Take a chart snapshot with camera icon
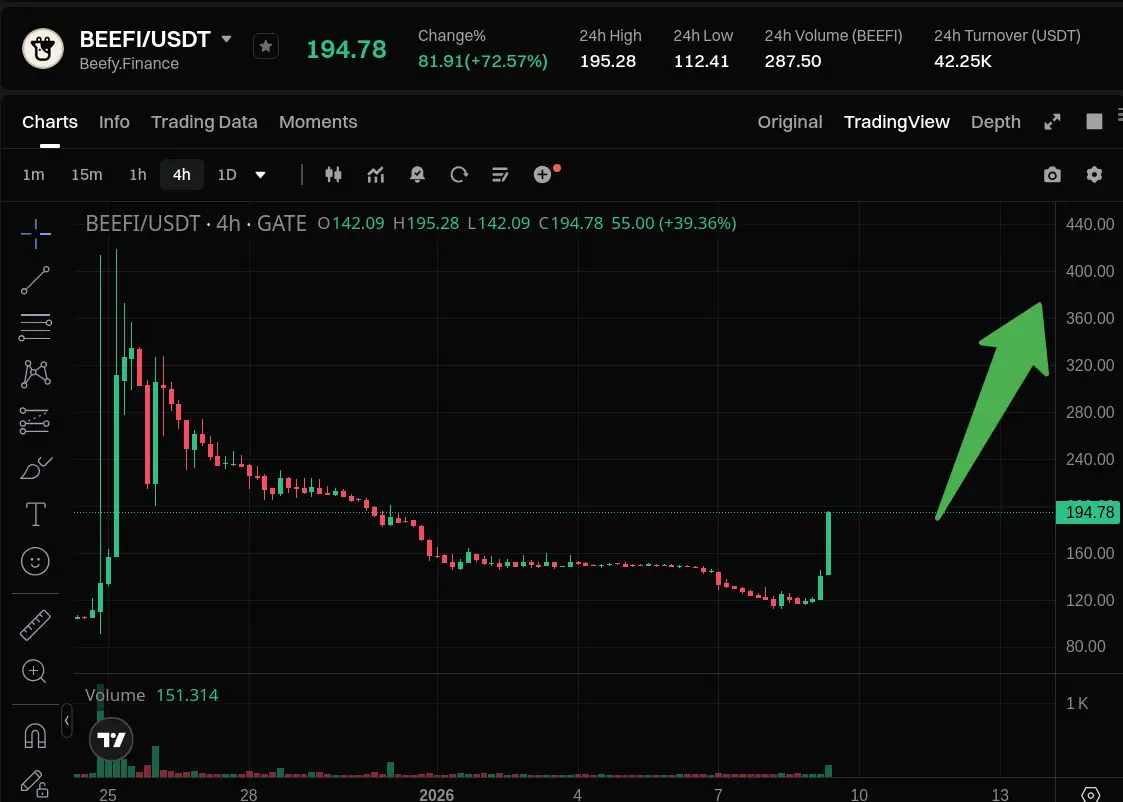The height and width of the screenshot is (802, 1123). [x=1052, y=175]
